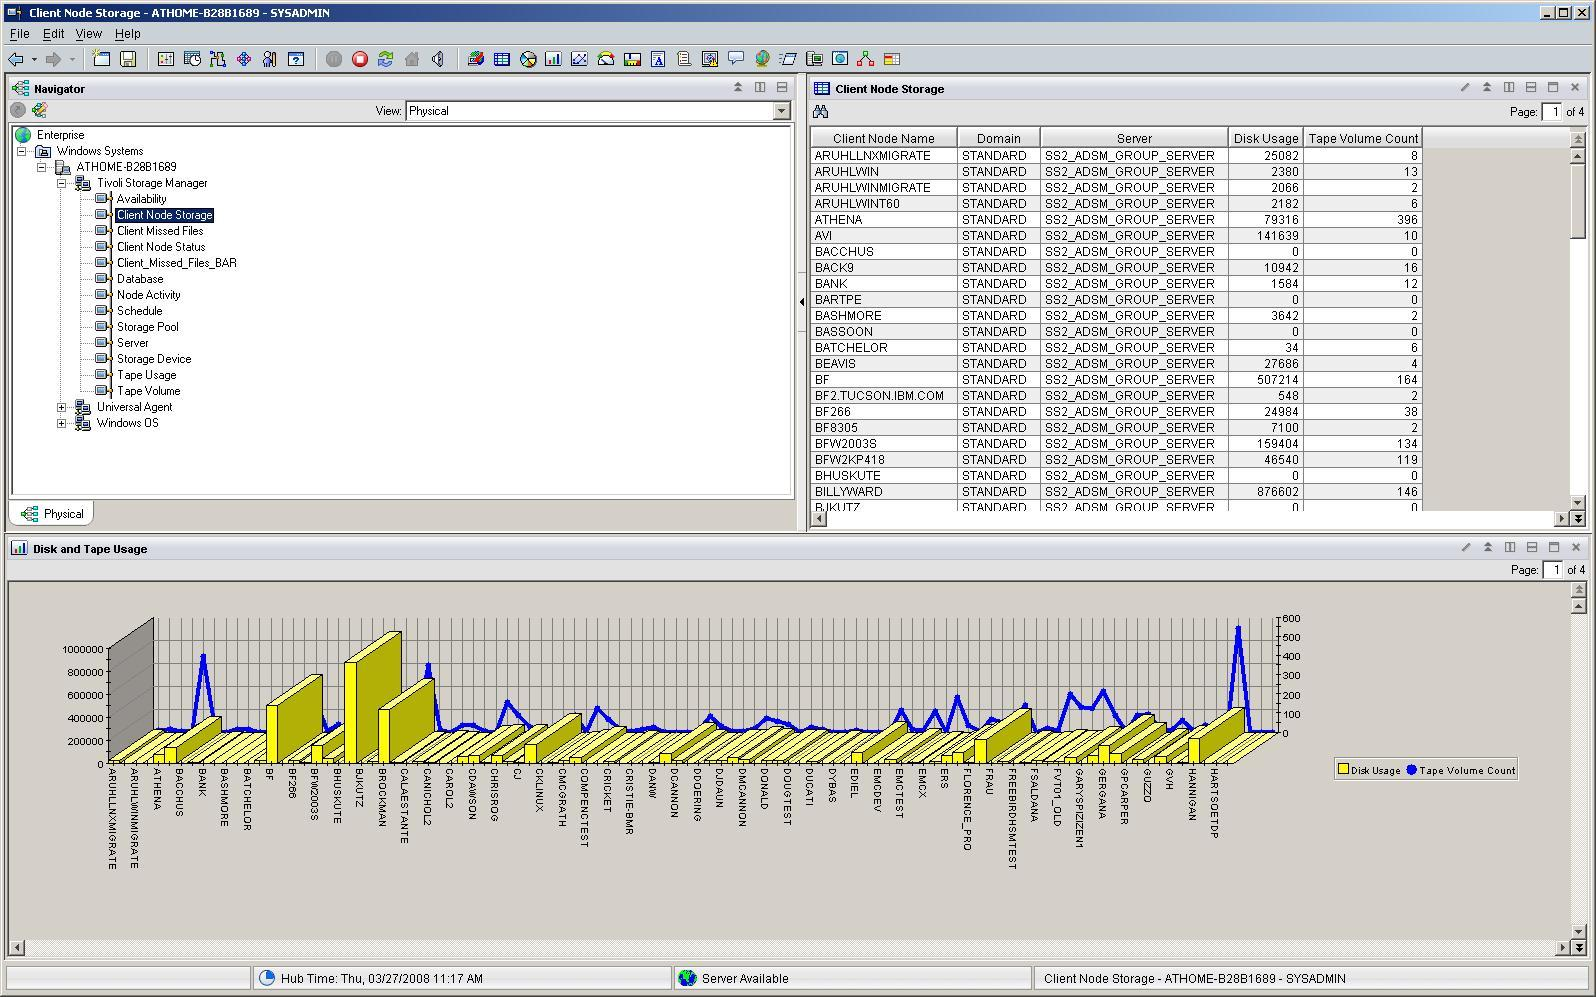Click the Server column header
This screenshot has width=1596, height=997.
point(1134,138)
